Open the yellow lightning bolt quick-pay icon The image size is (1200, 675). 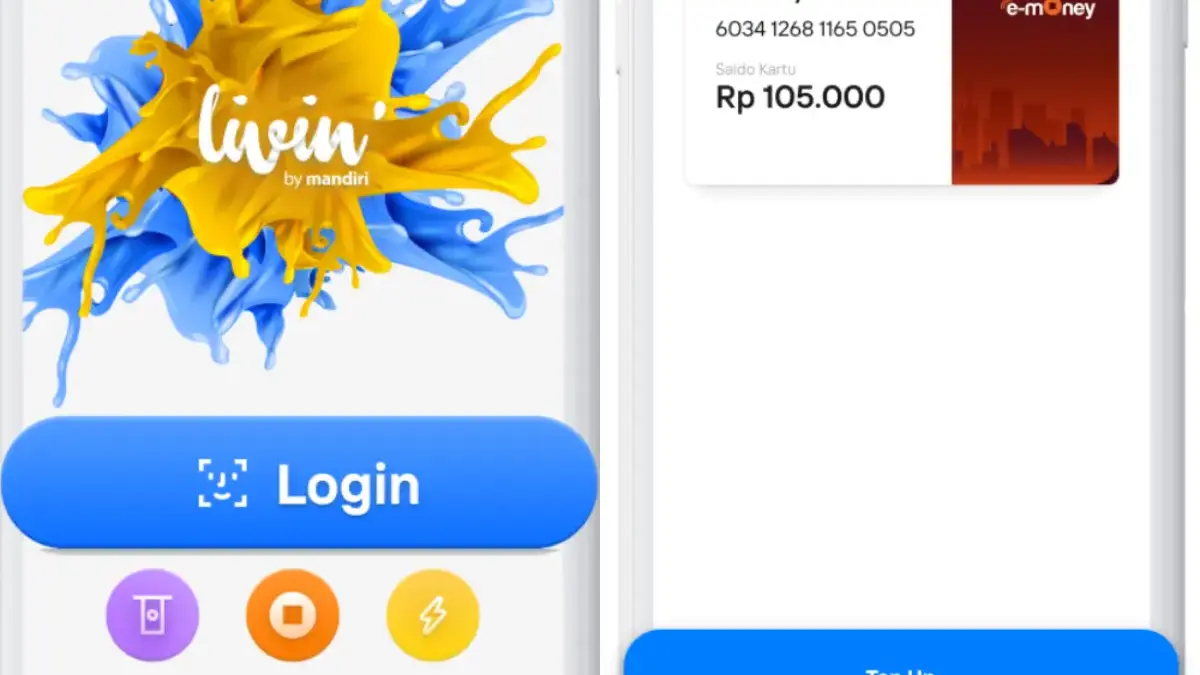coord(433,615)
